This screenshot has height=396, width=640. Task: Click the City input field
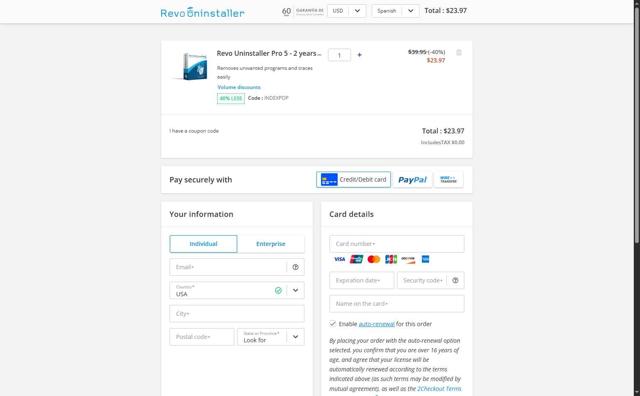point(237,314)
